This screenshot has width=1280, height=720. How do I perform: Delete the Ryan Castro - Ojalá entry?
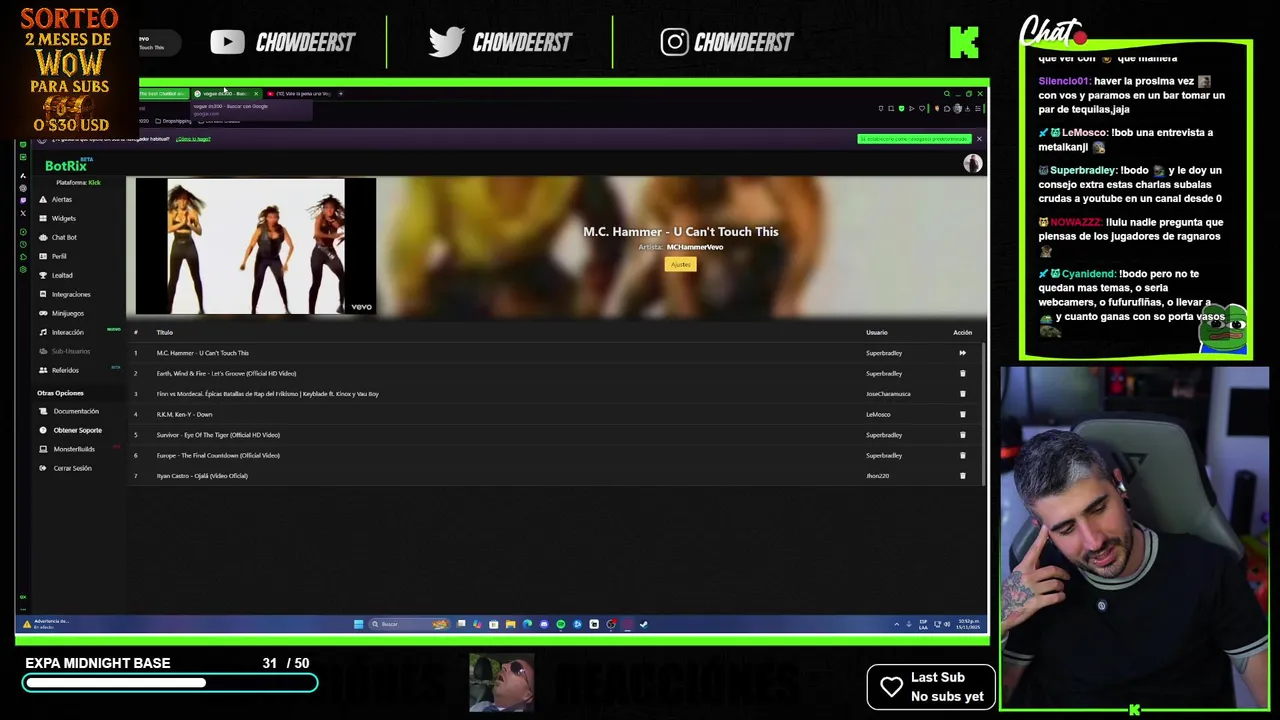point(962,476)
